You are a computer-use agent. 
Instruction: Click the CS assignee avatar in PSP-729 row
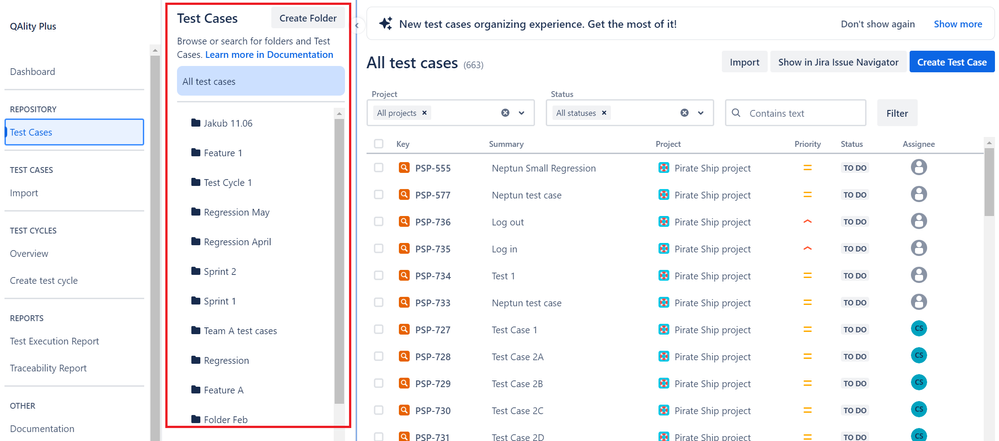tap(919, 383)
